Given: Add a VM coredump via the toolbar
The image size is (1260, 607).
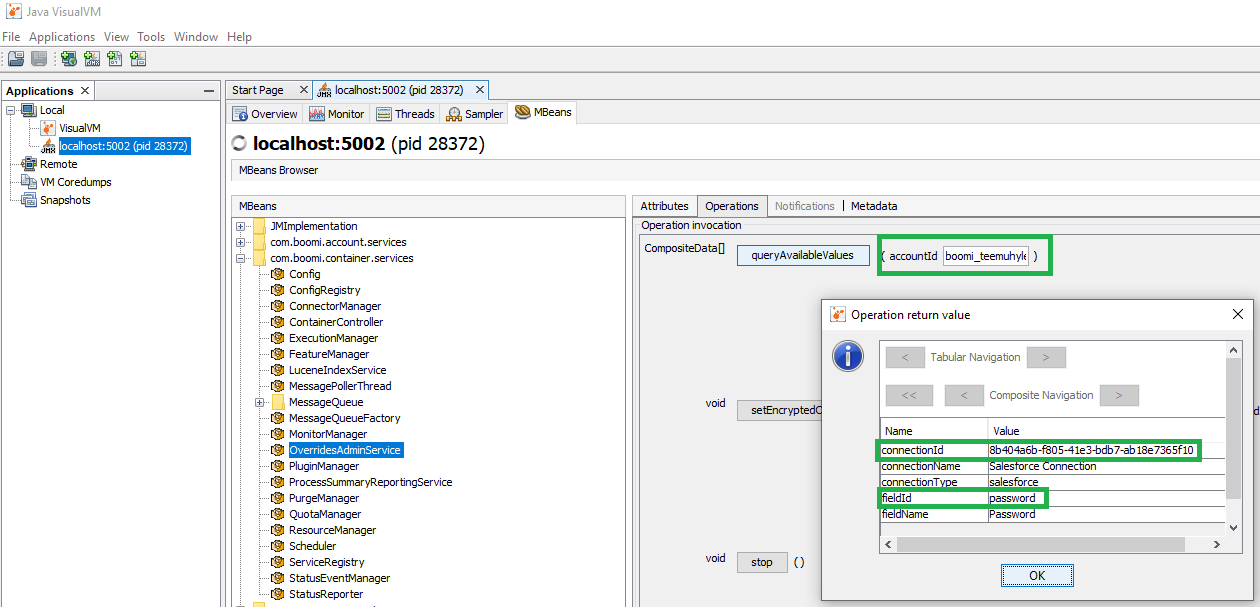Looking at the screenshot, I should click(x=114, y=58).
